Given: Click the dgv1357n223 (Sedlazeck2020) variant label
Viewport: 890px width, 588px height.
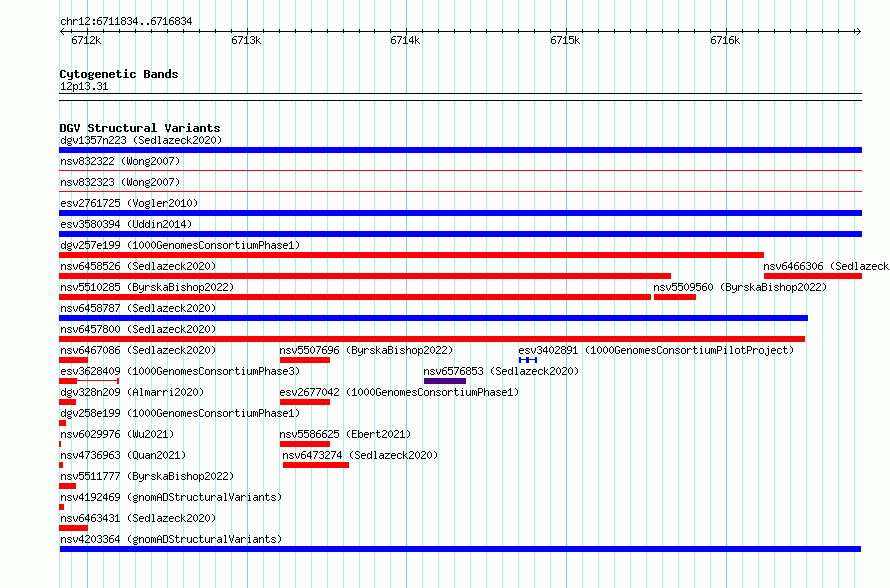Looking at the screenshot, I should point(141,140).
